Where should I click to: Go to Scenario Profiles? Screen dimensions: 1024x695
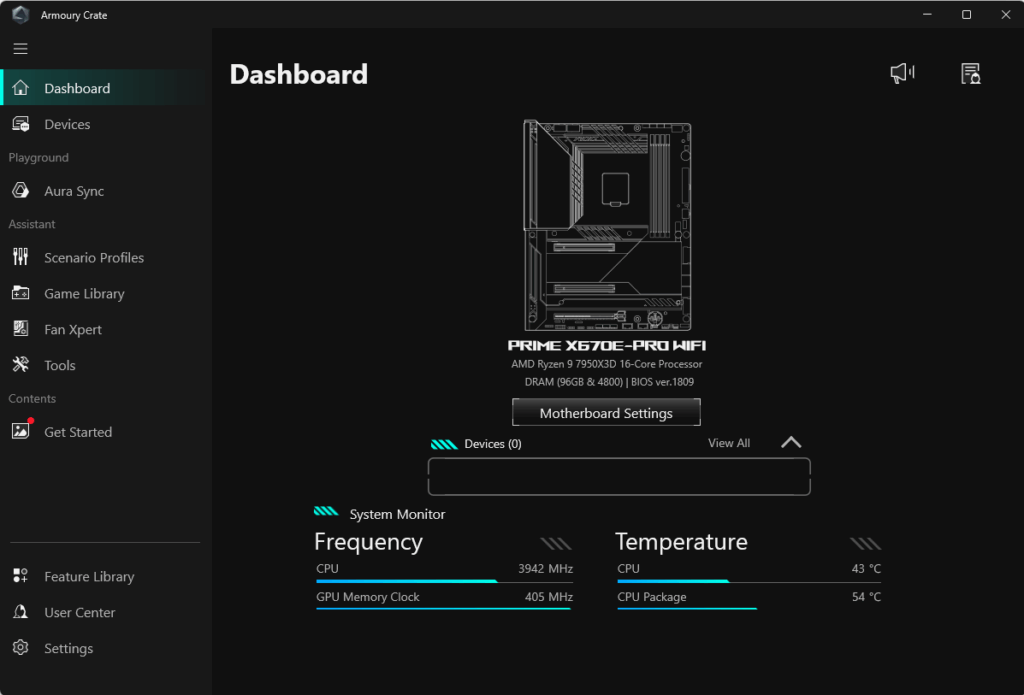pyautogui.click(x=106, y=257)
